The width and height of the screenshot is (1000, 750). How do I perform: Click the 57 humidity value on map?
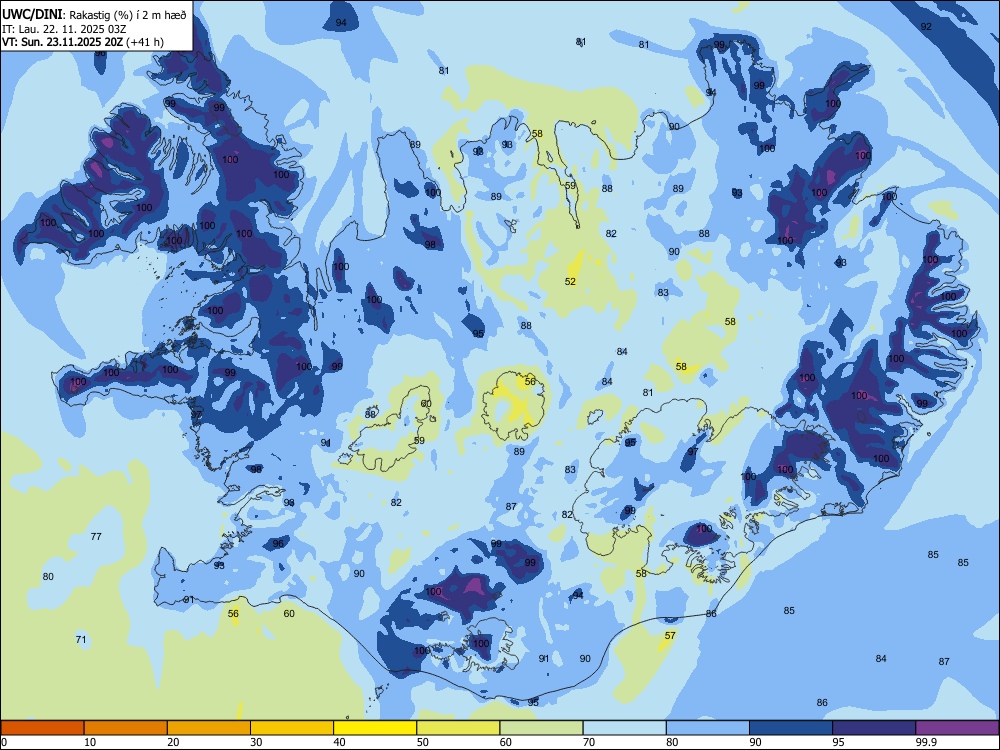(x=670, y=635)
